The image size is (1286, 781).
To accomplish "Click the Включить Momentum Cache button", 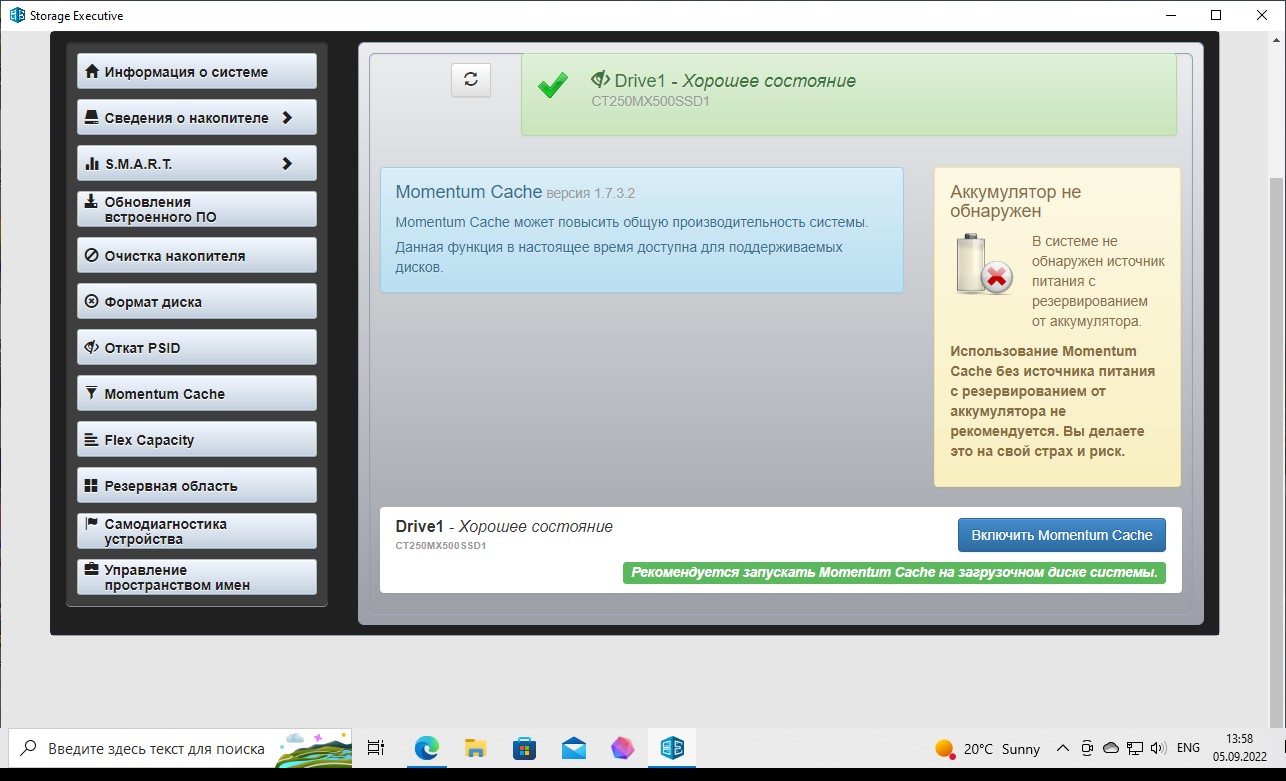I will 1062,534.
